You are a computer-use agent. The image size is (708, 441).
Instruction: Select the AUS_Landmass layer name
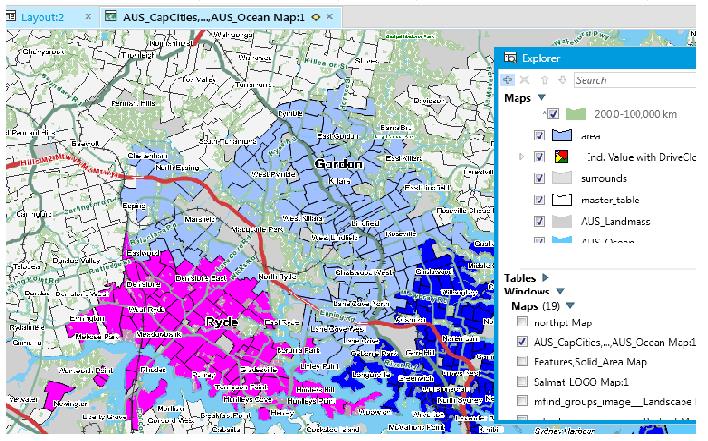[615, 221]
